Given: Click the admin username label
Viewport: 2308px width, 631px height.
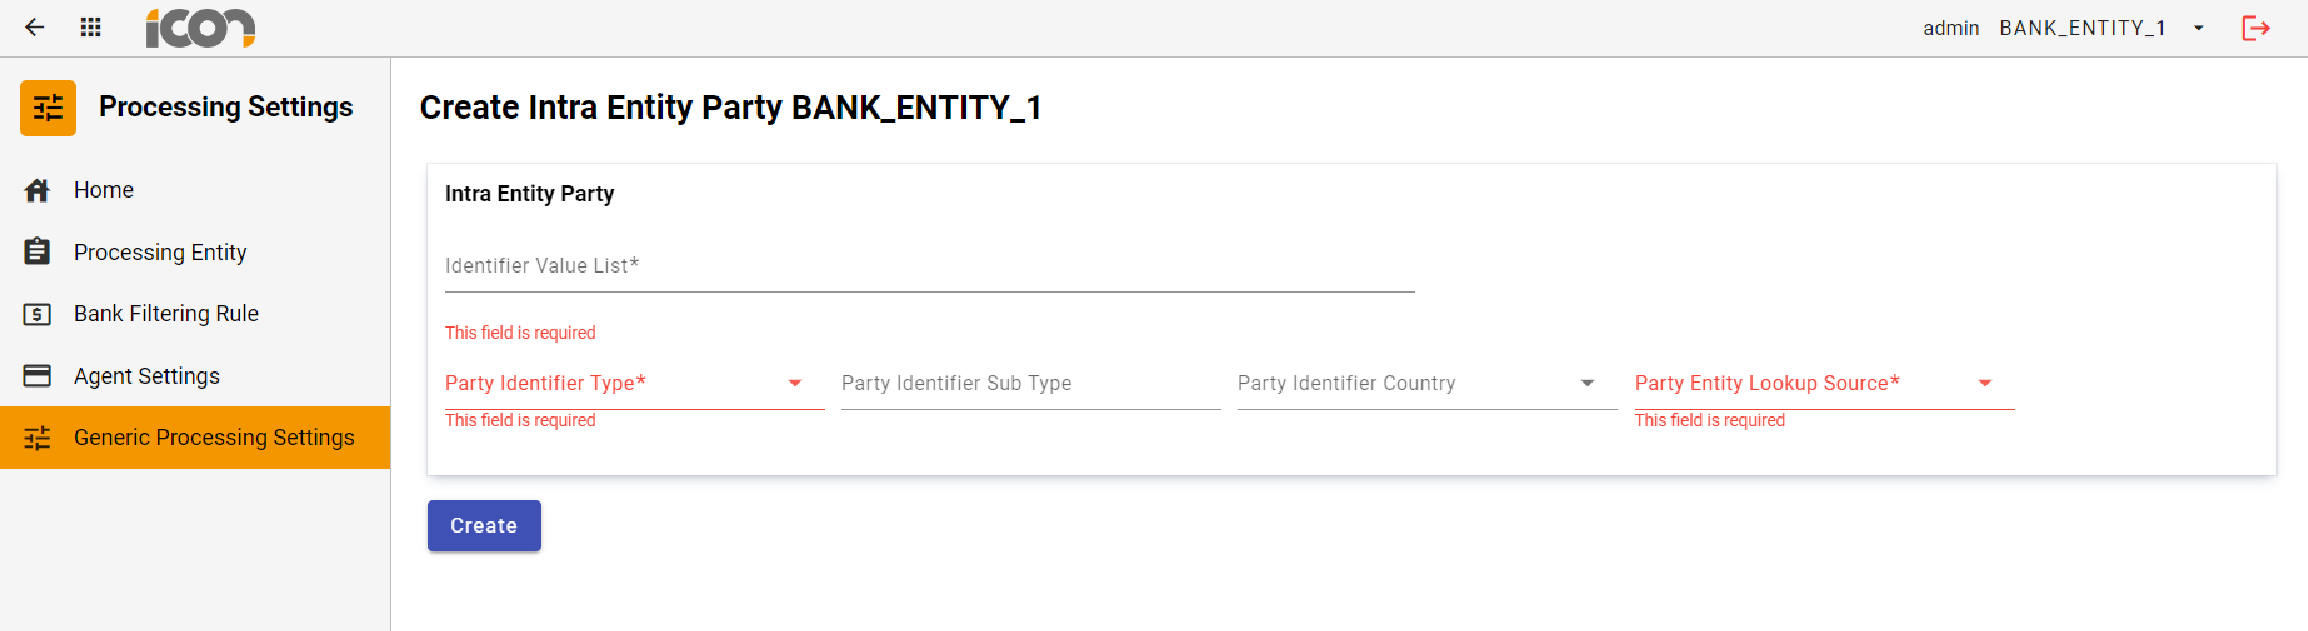Looking at the screenshot, I should pyautogui.click(x=1950, y=27).
